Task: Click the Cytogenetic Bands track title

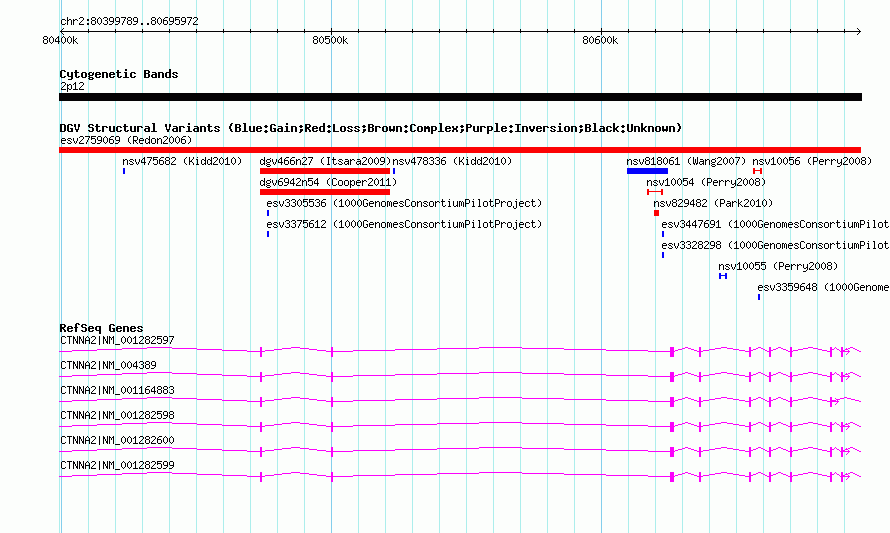Action: [119, 74]
